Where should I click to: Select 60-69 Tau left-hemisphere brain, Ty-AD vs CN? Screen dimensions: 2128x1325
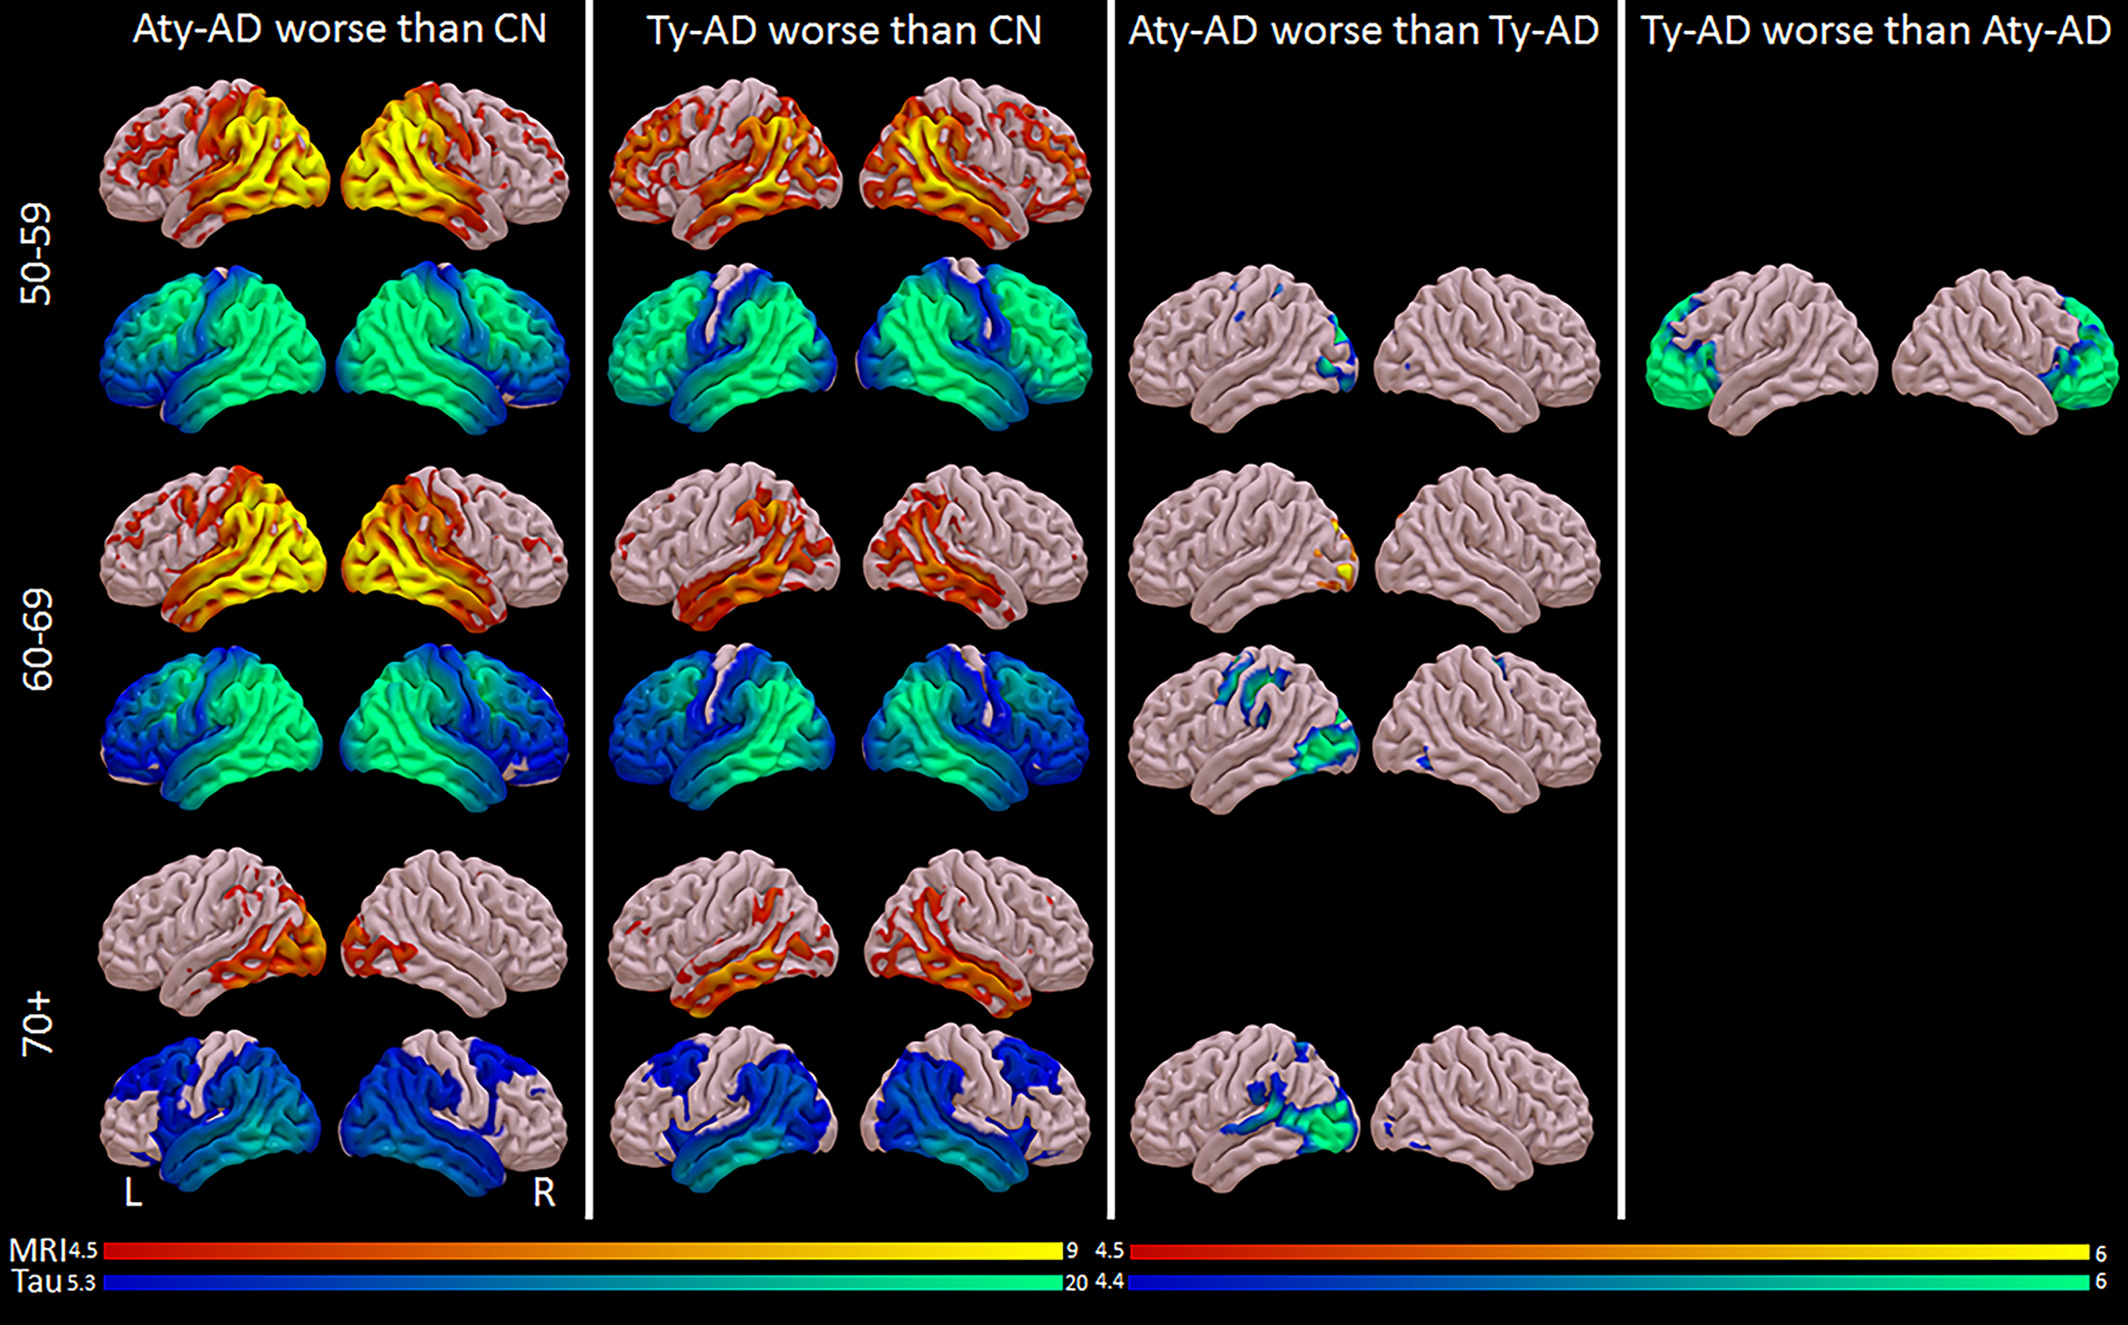721,727
